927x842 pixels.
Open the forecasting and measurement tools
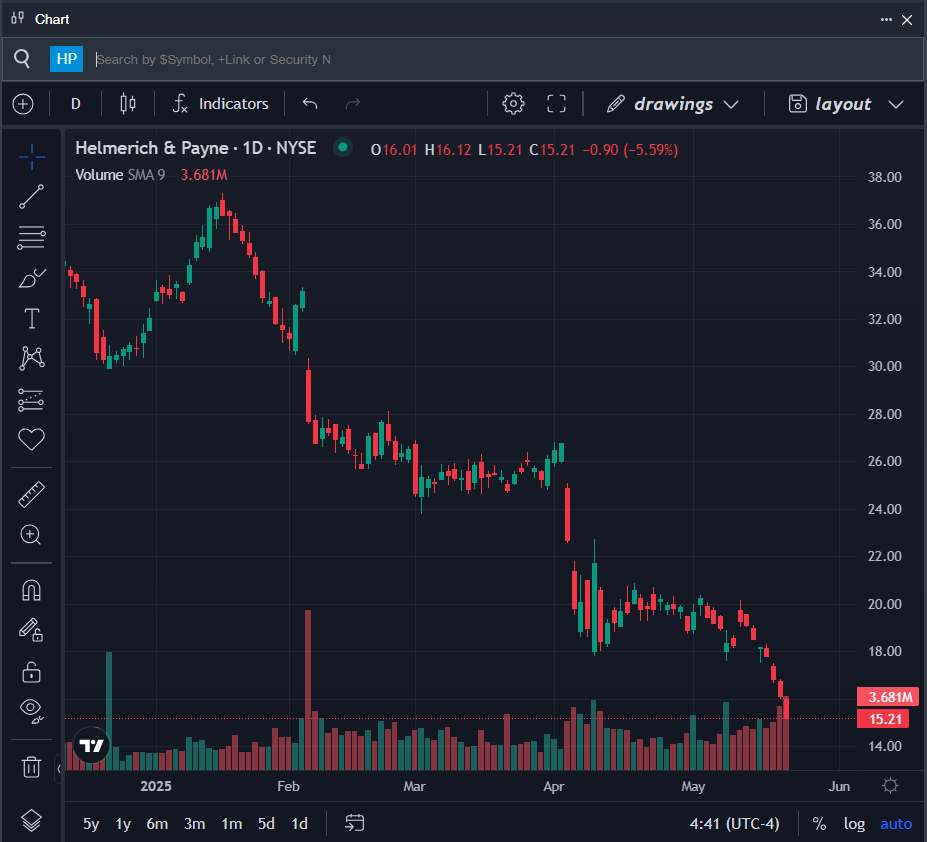pos(31,400)
